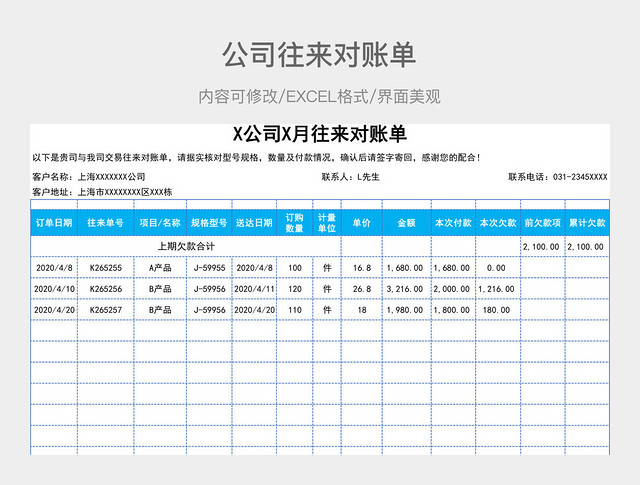Screen dimensions: 640x485
Task: Select quantity cell 120
Action: [295, 289]
